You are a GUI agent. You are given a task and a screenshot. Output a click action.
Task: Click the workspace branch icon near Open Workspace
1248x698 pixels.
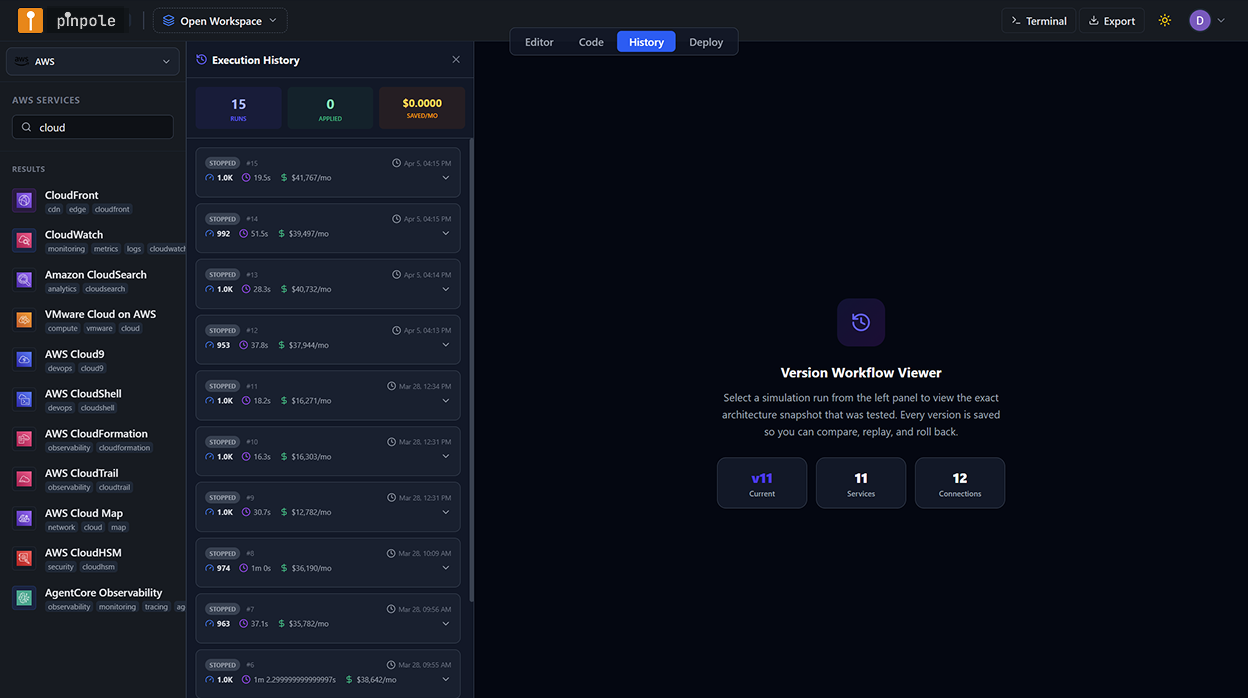point(165,19)
